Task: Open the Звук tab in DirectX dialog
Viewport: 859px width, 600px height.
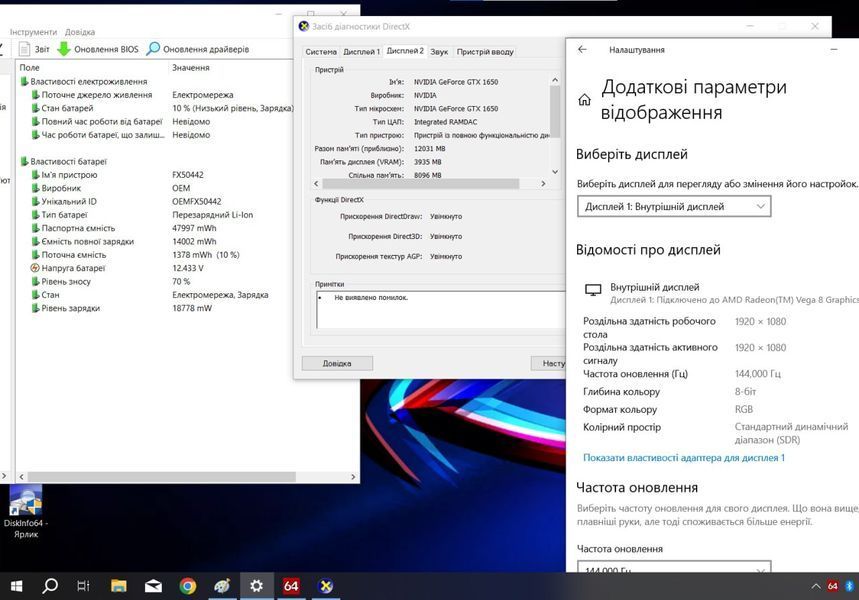Action: pos(439,52)
